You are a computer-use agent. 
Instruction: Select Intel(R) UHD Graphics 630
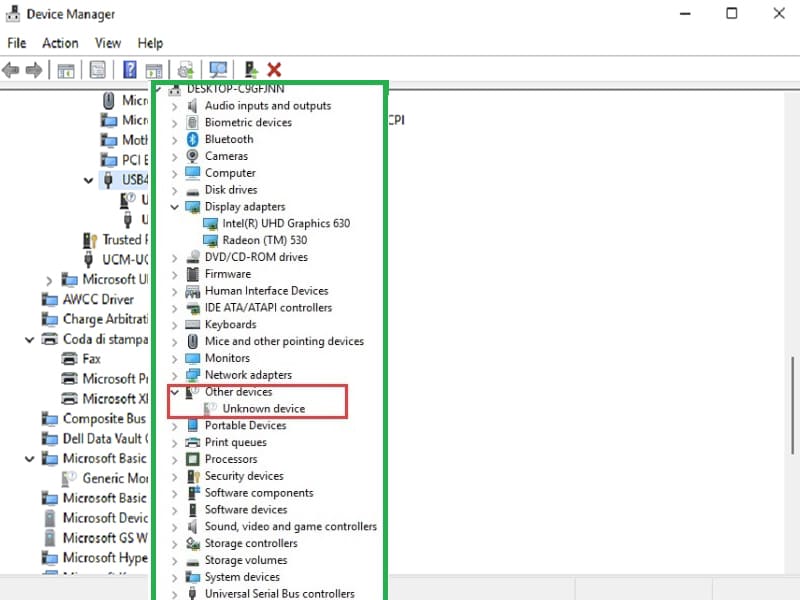pos(286,223)
